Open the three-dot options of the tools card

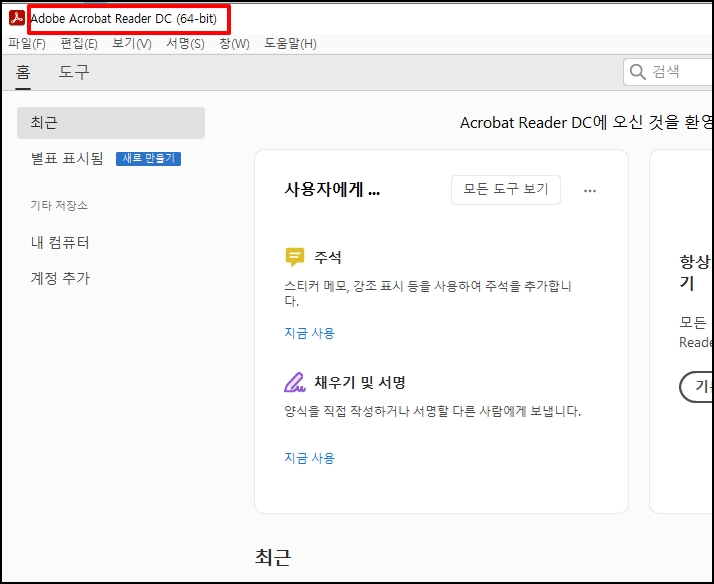click(590, 191)
